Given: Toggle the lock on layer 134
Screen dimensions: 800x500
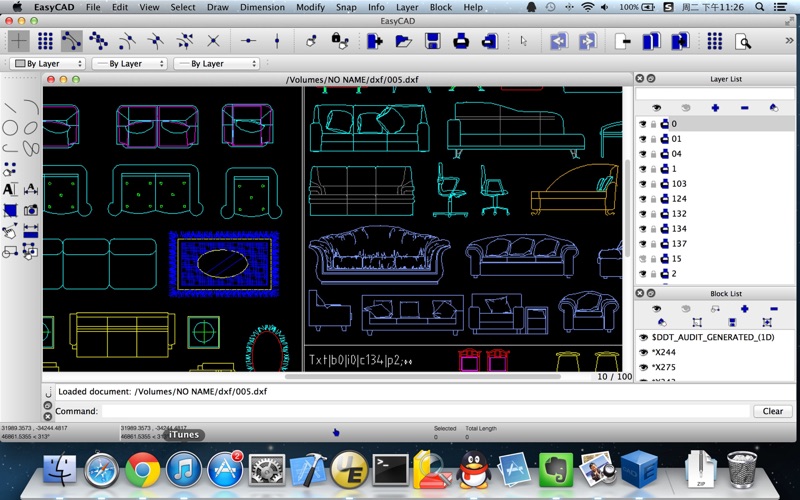Looking at the screenshot, I should point(654,229).
